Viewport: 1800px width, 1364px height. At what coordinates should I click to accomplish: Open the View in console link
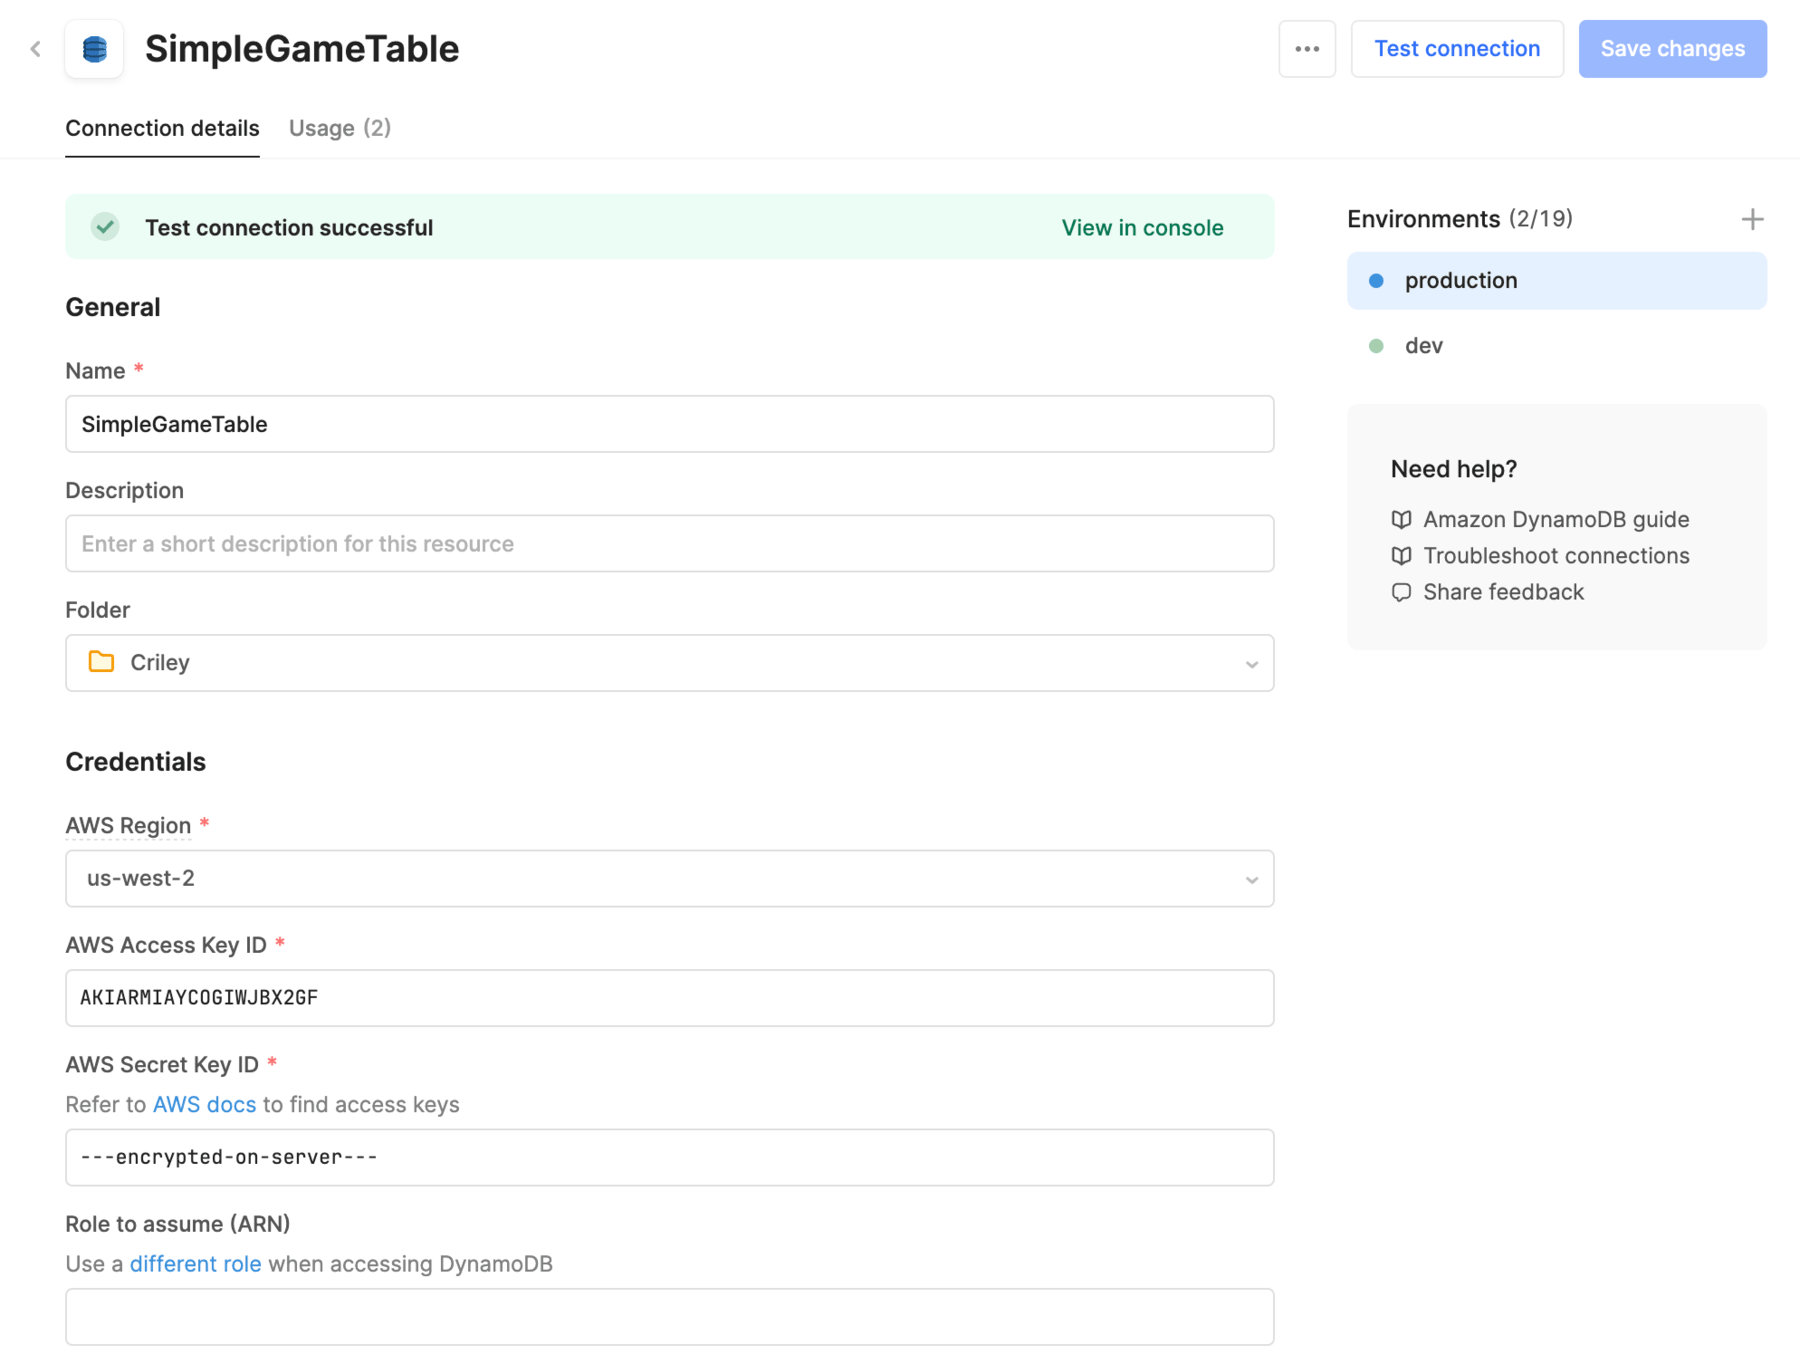[x=1141, y=228]
